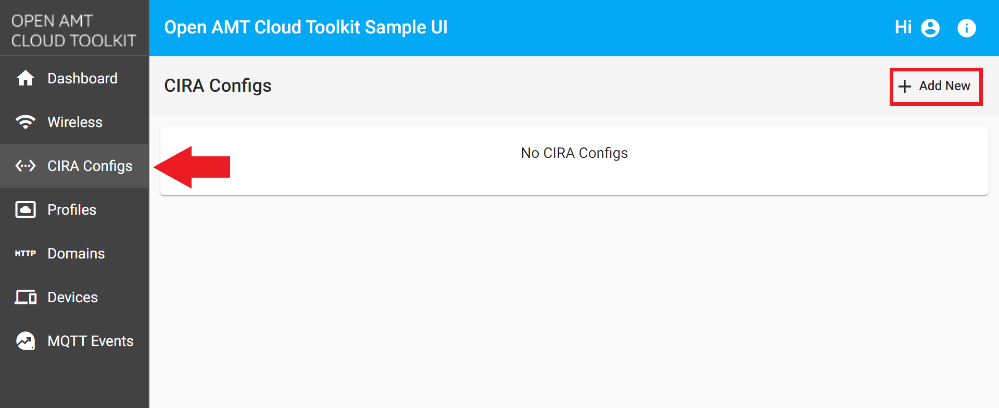Click the Dashboard home icon
Viewport: 999px width, 409px height.
[27, 79]
